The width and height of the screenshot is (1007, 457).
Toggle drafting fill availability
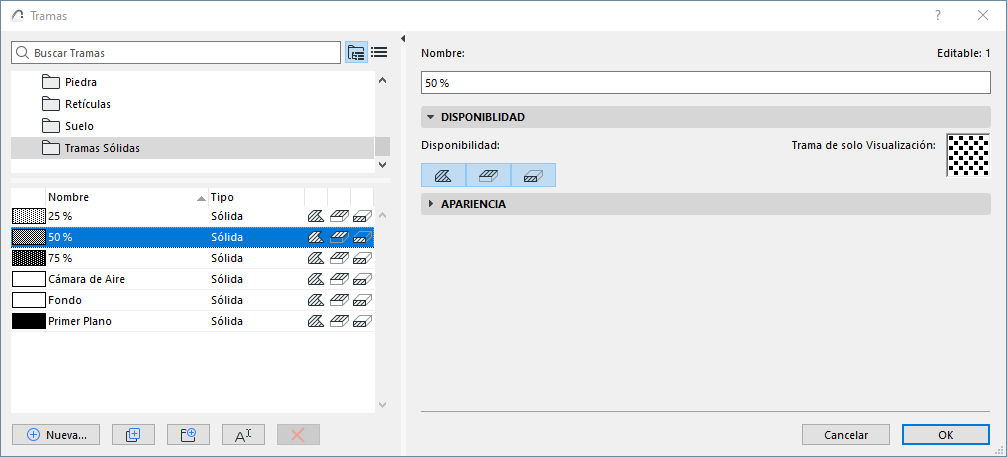(444, 175)
